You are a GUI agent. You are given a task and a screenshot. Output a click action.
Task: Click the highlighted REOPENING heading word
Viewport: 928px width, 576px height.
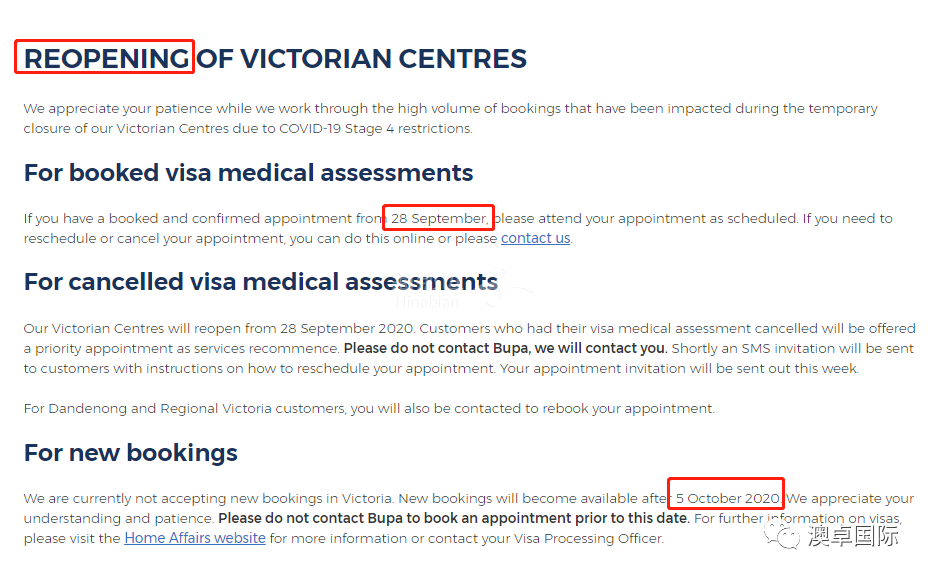pos(106,59)
